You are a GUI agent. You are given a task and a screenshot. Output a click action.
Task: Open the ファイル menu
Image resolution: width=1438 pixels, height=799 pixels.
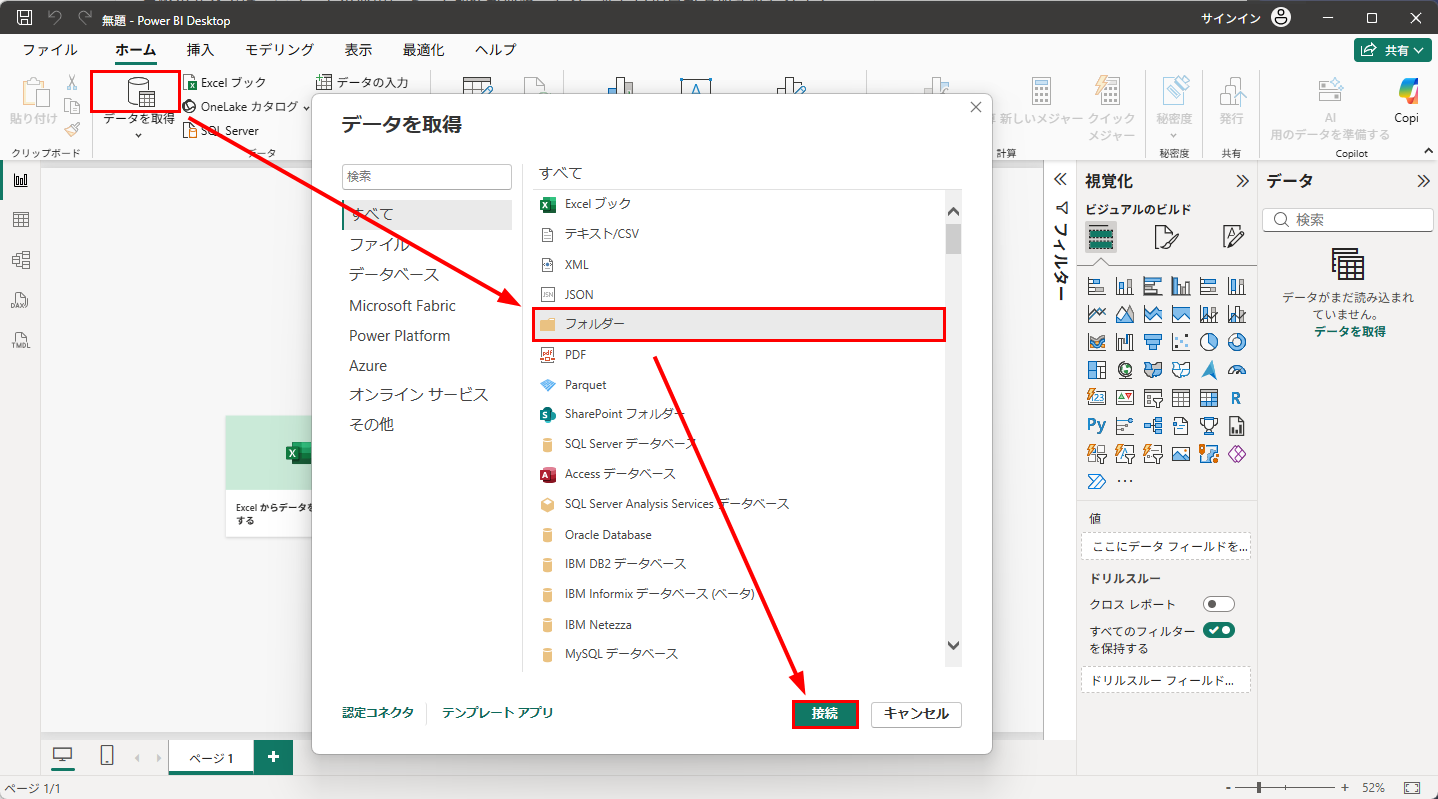click(50, 50)
